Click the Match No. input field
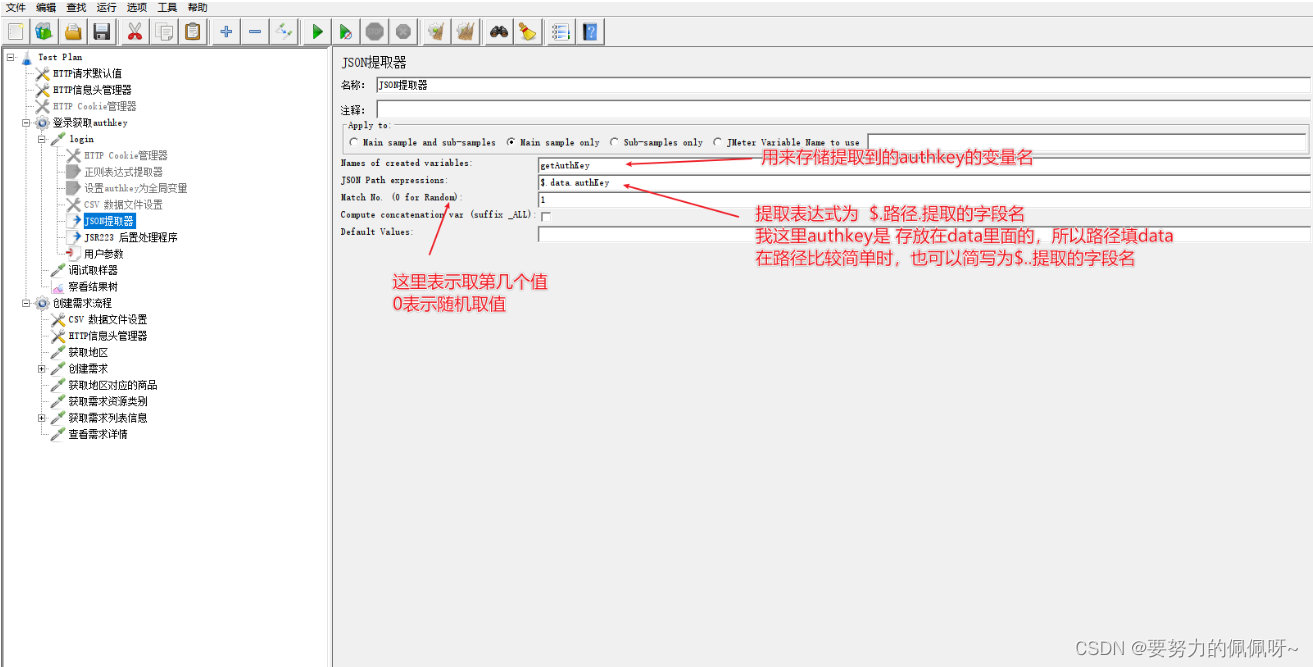The height and width of the screenshot is (667, 1313). click(924, 200)
